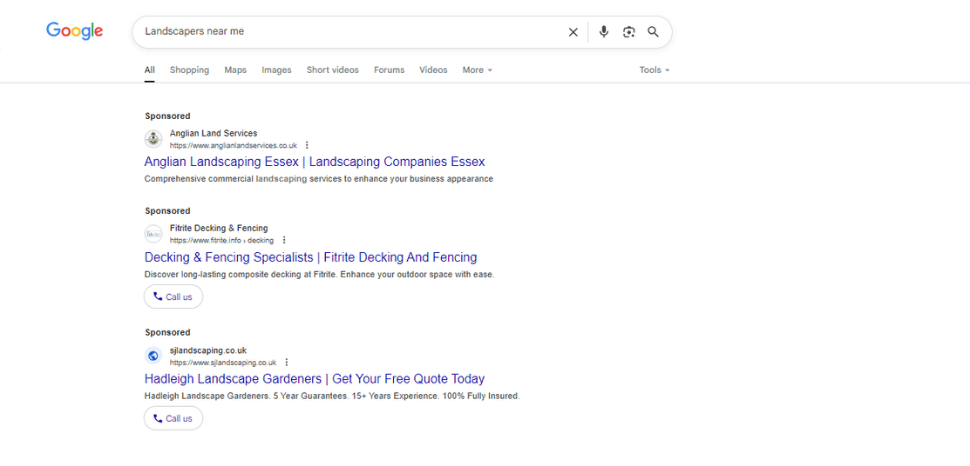
Task: Expand the More dropdown
Action: pyautogui.click(x=477, y=70)
